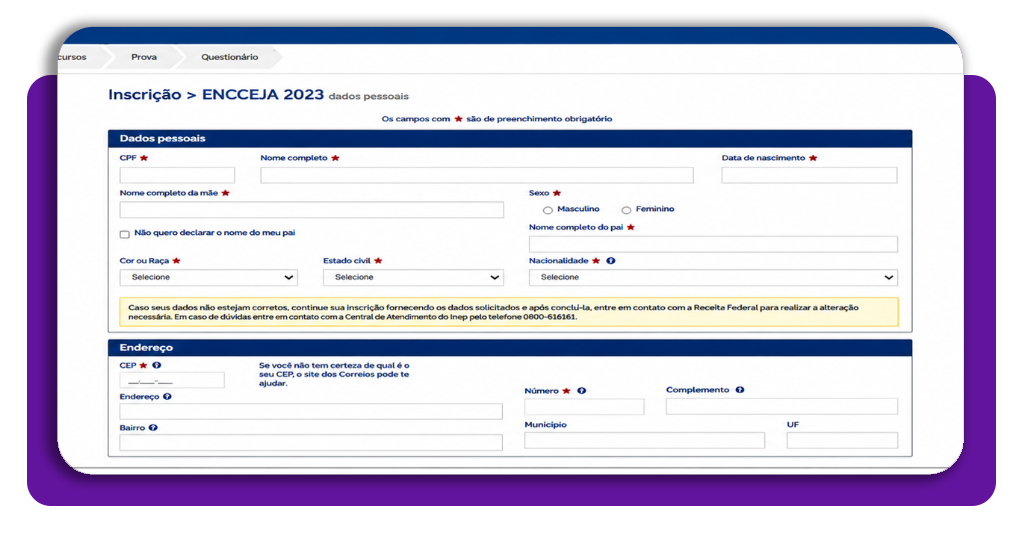Switch to the Questionário step tab
Screen dimensions: 1024x536
tap(229, 57)
